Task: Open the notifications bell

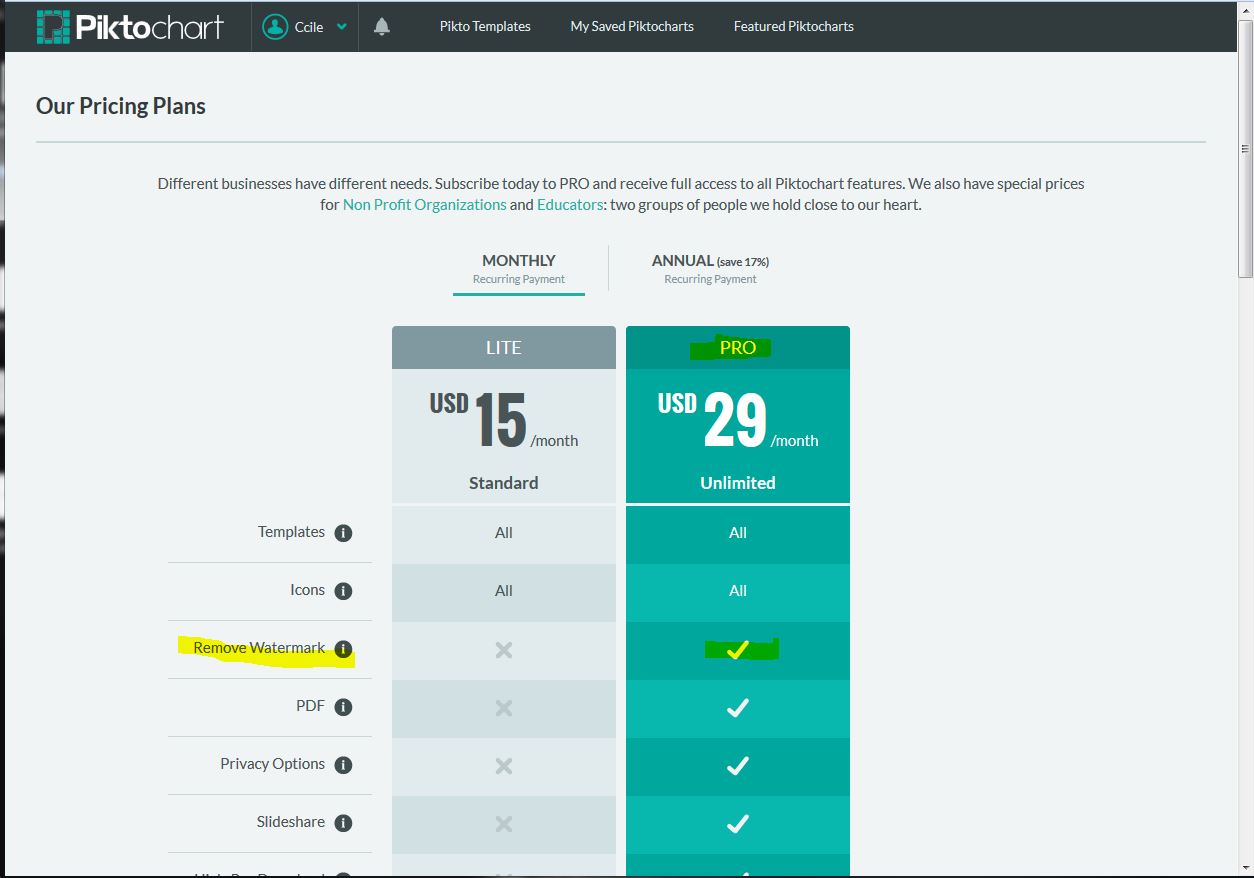Action: click(x=381, y=27)
